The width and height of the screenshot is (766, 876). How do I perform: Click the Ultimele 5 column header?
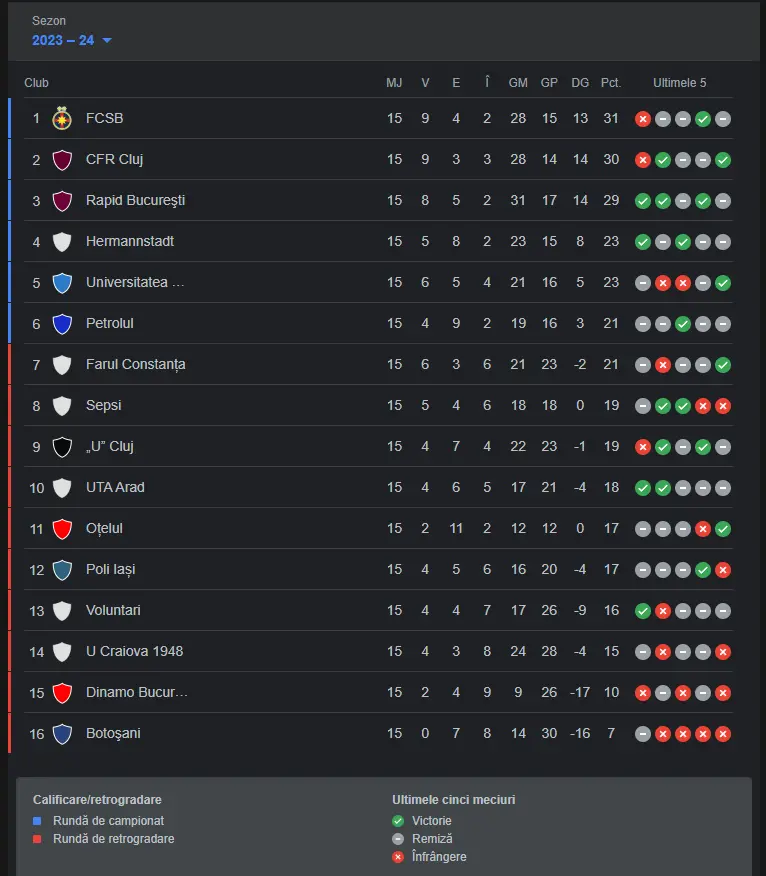point(679,83)
